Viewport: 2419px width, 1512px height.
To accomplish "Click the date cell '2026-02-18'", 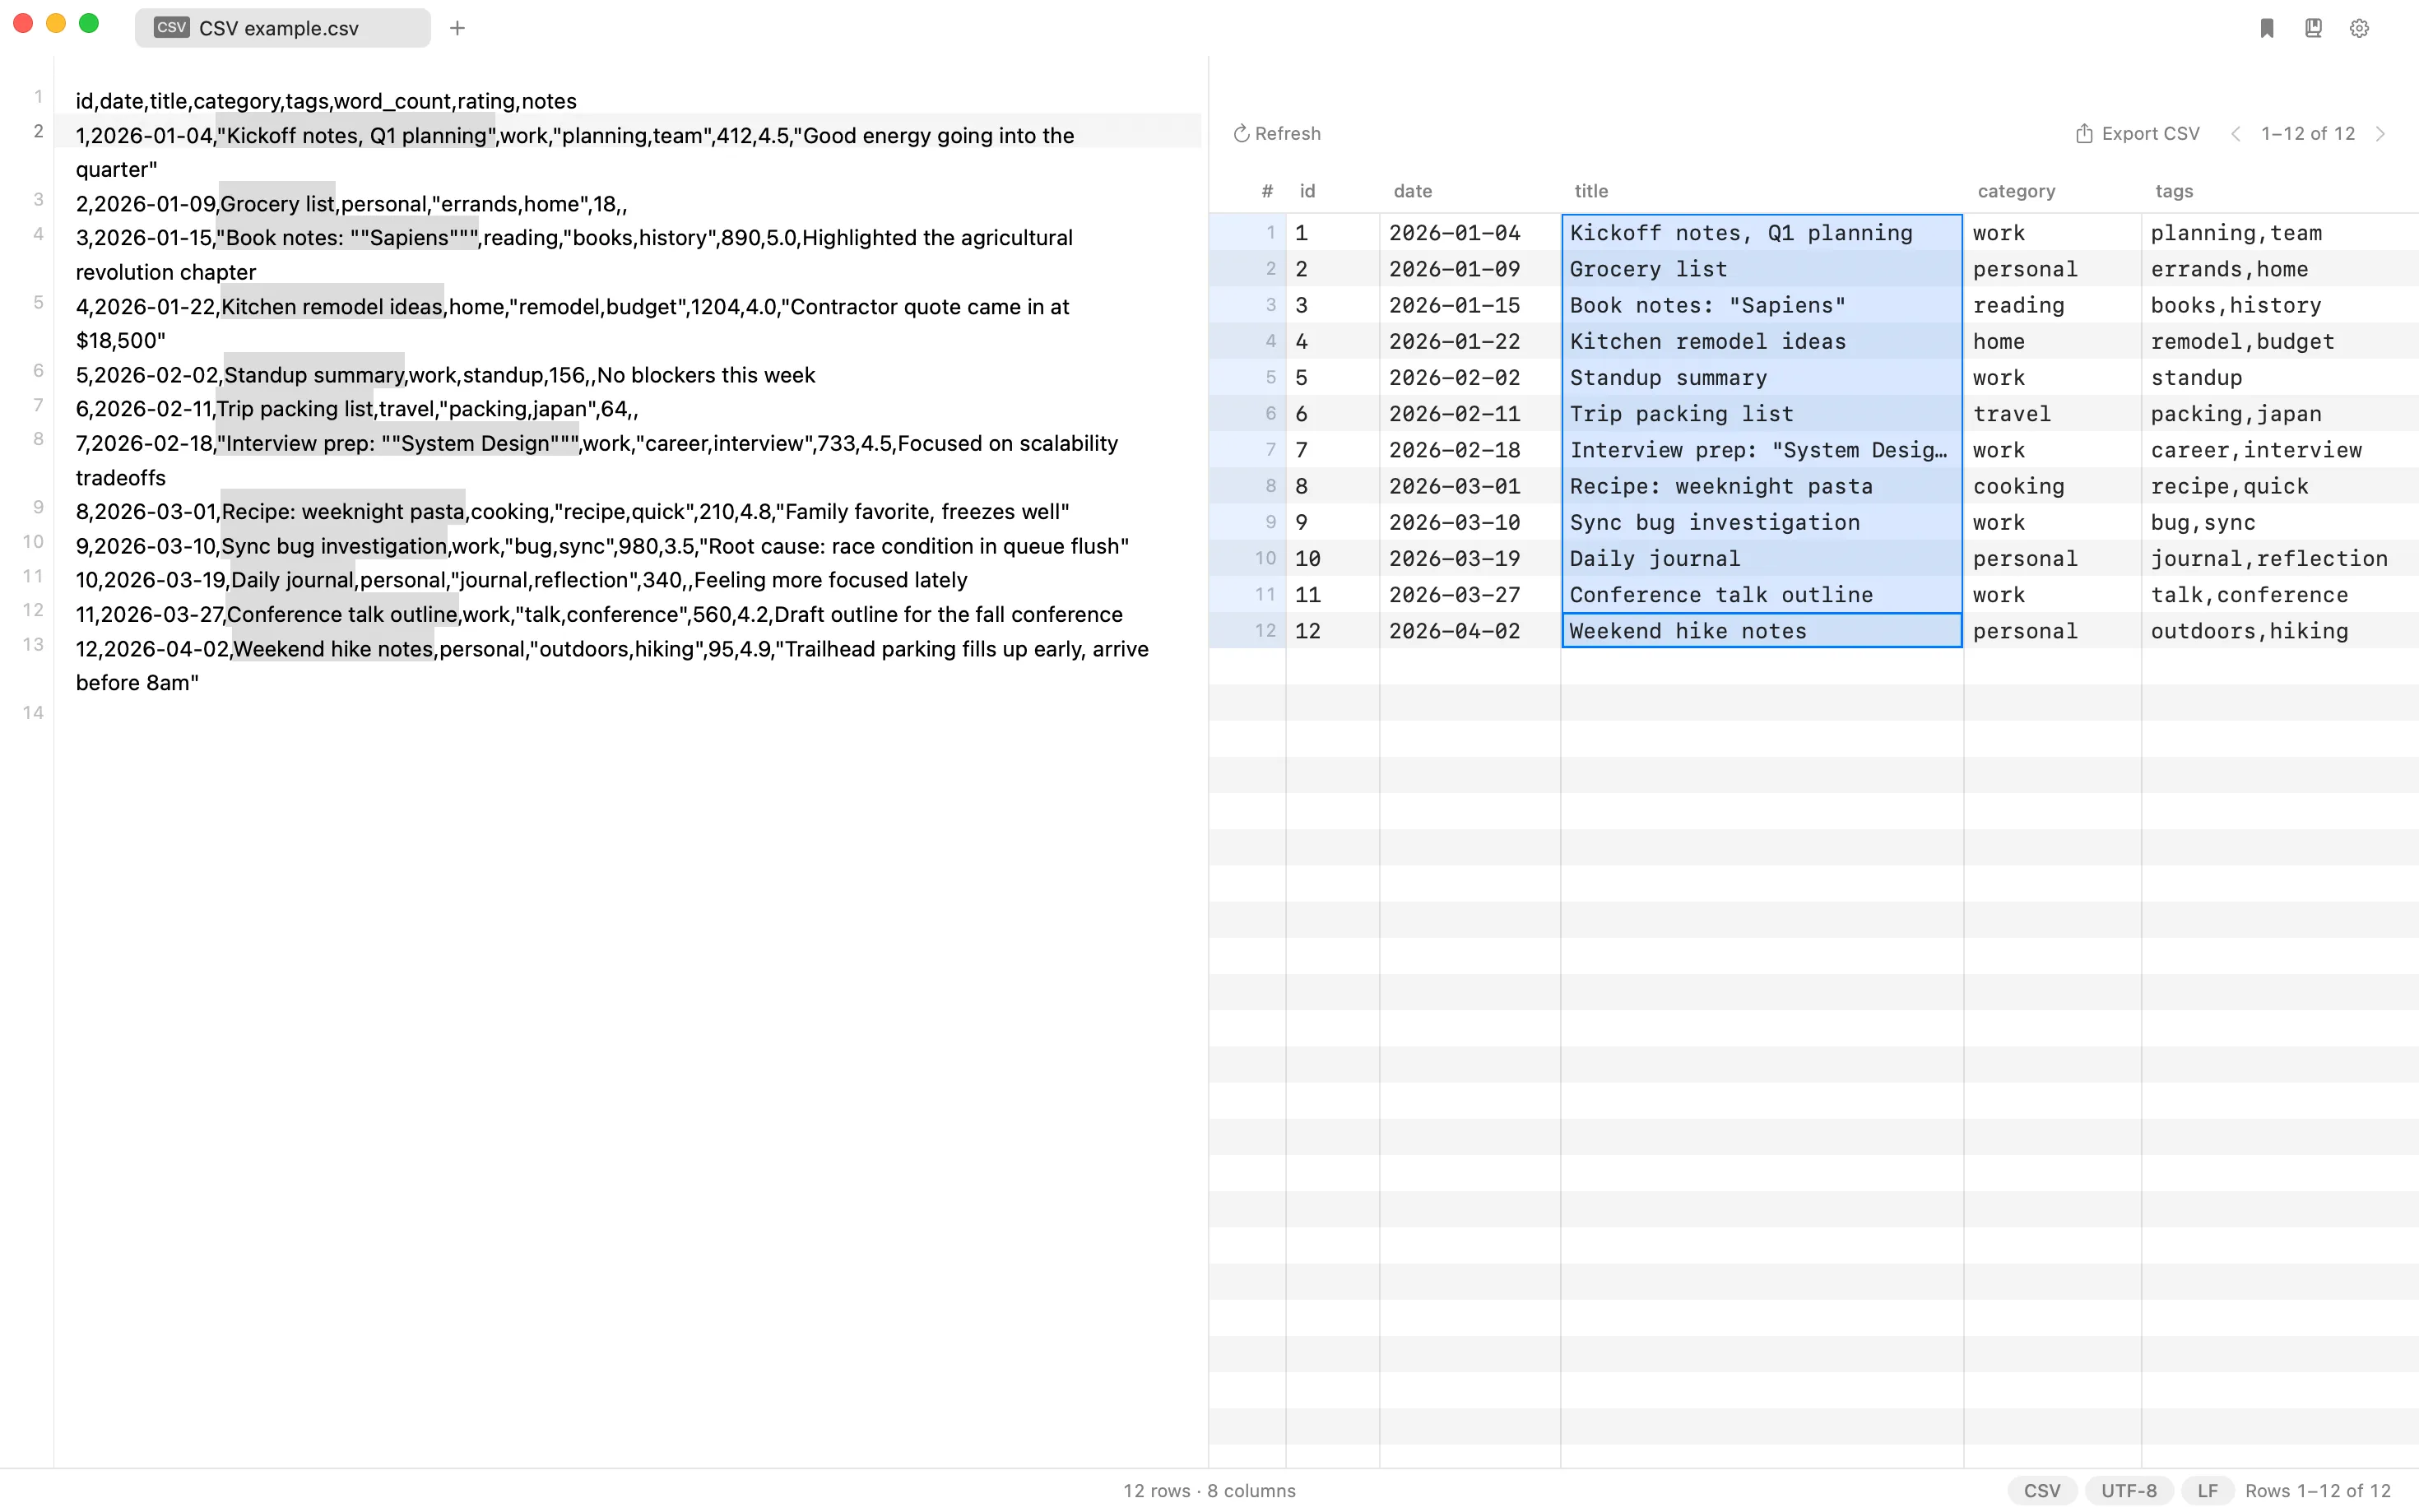I will pyautogui.click(x=1469, y=450).
